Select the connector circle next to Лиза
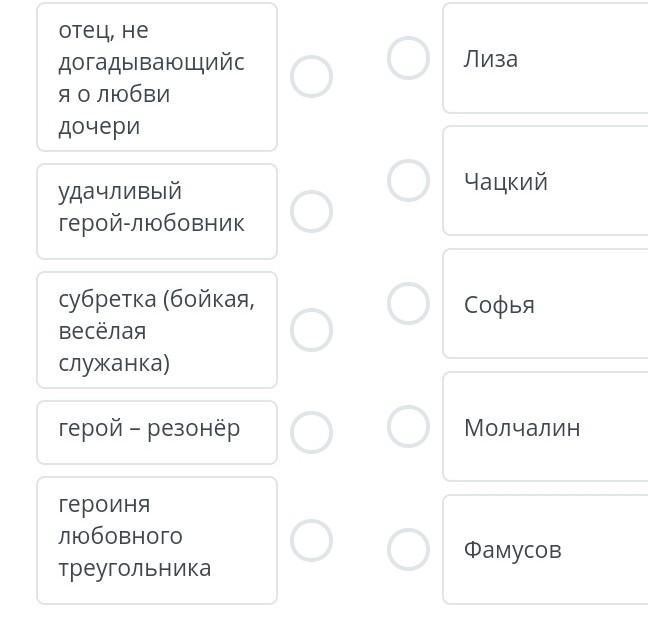The height and width of the screenshot is (641, 648). [x=408, y=58]
